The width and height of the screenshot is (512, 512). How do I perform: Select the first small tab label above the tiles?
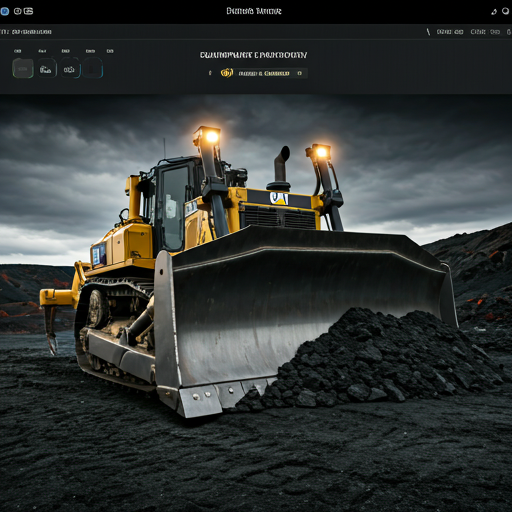(18, 51)
